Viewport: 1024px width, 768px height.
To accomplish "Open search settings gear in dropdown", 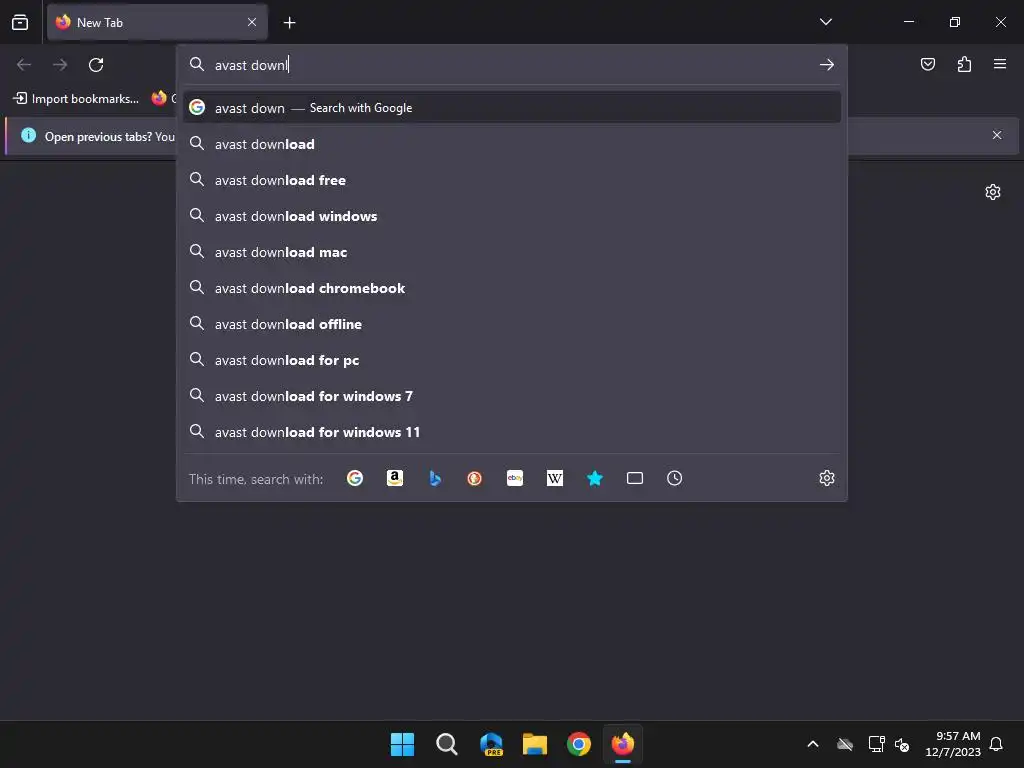I will [x=827, y=478].
